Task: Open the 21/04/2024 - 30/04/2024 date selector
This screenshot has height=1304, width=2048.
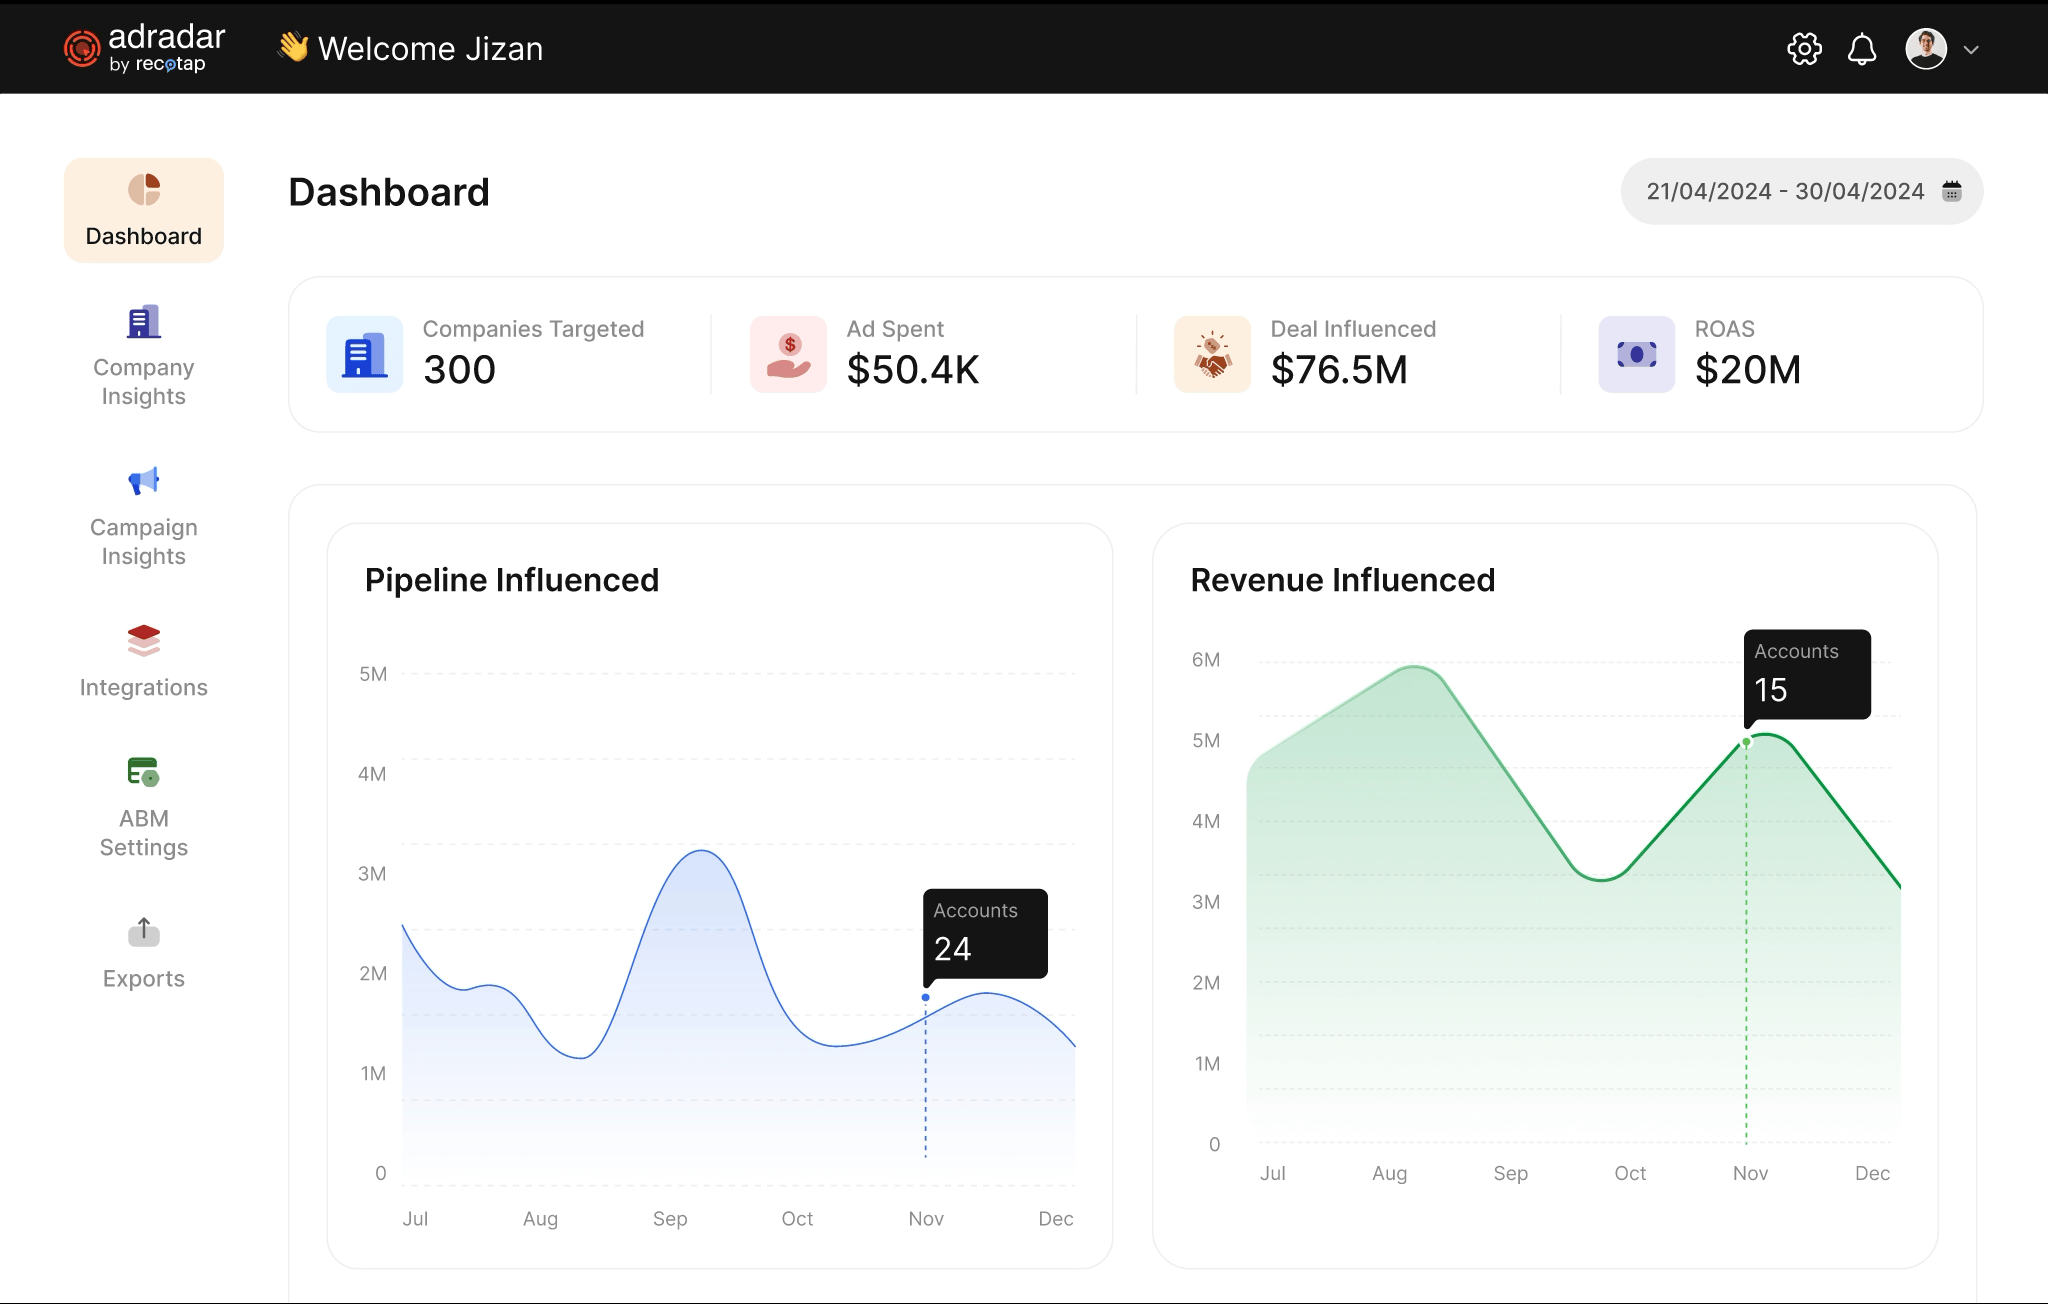Action: click(x=1785, y=190)
